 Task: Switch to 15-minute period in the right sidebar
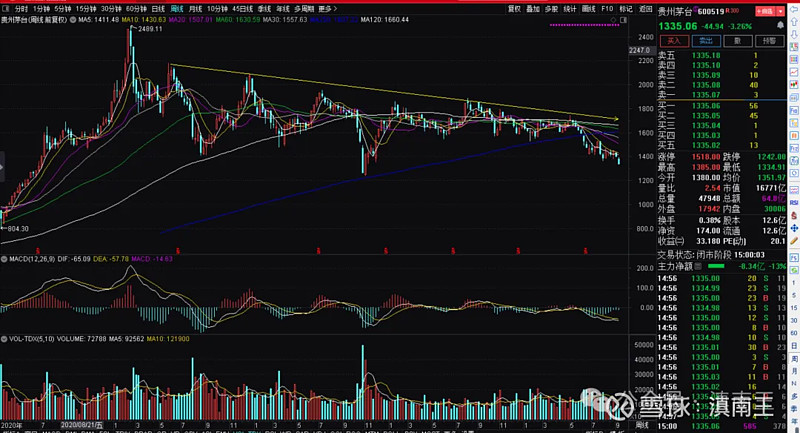click(x=794, y=308)
